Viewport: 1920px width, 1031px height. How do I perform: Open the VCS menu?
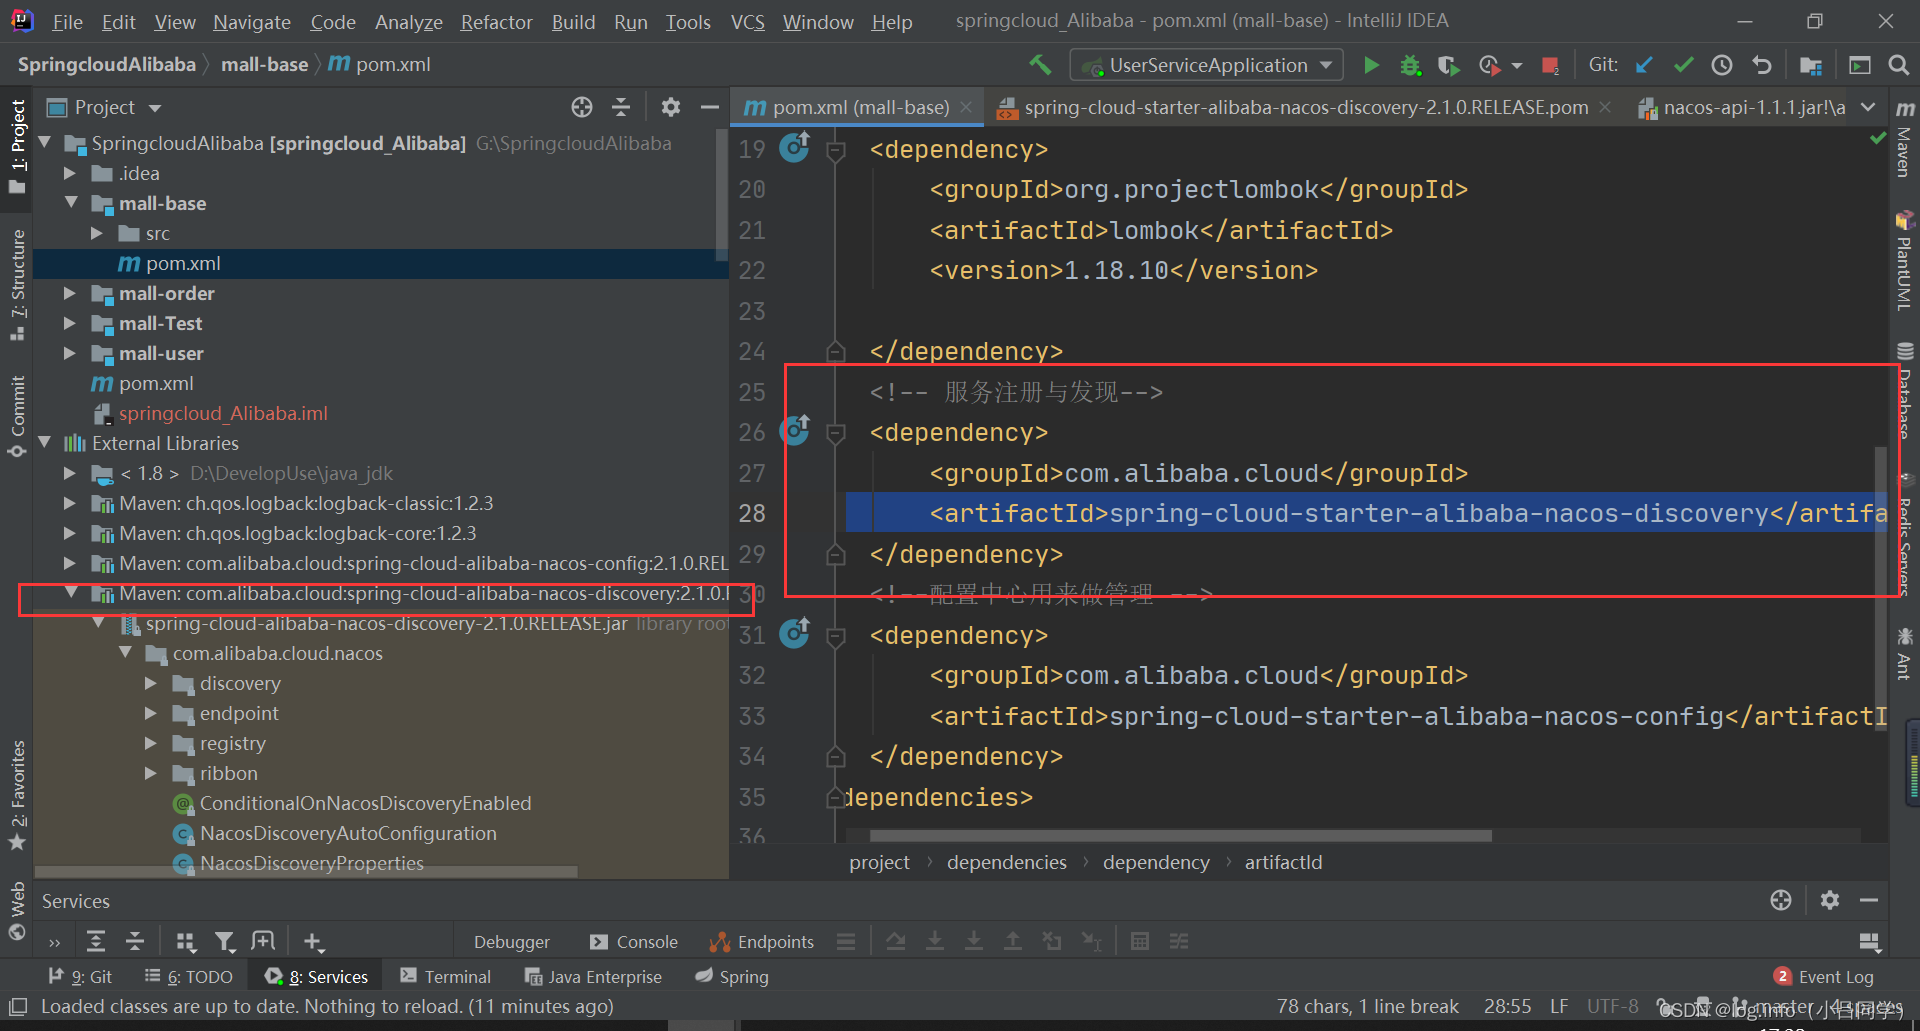click(x=747, y=21)
